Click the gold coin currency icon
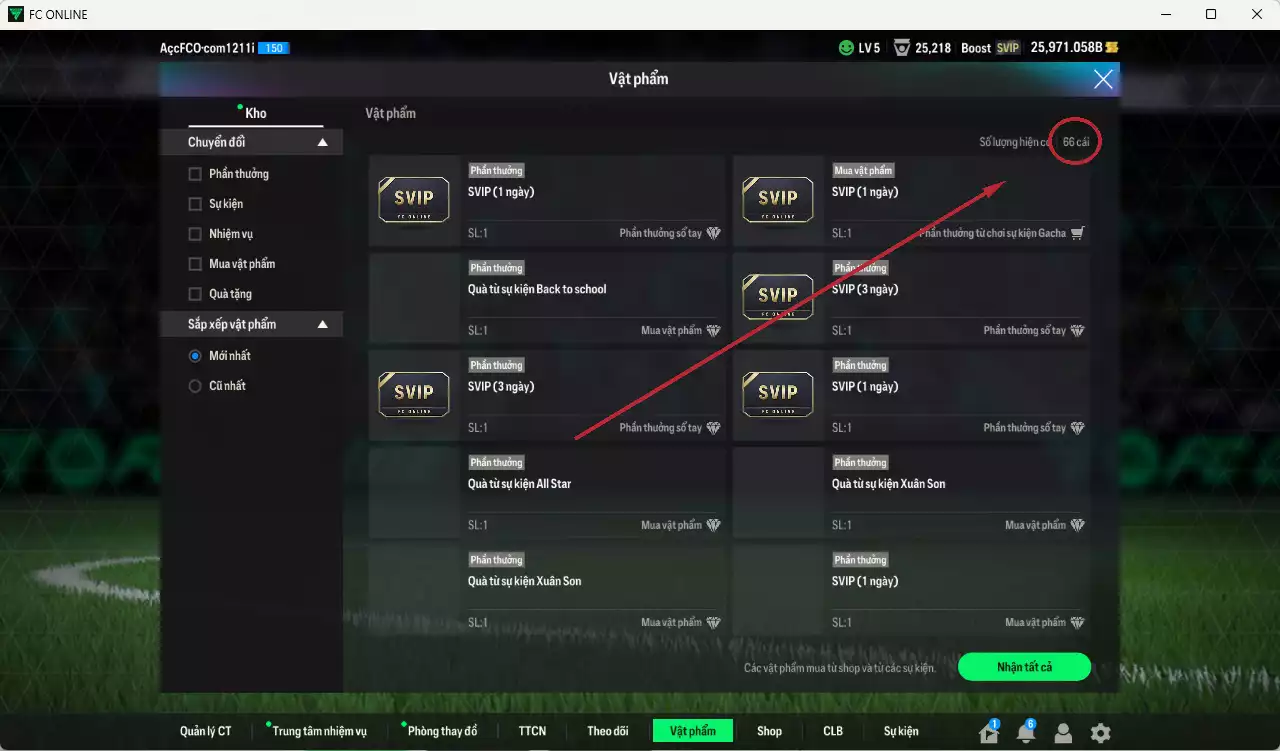Viewport: 1280px width, 751px height. 1111,48
